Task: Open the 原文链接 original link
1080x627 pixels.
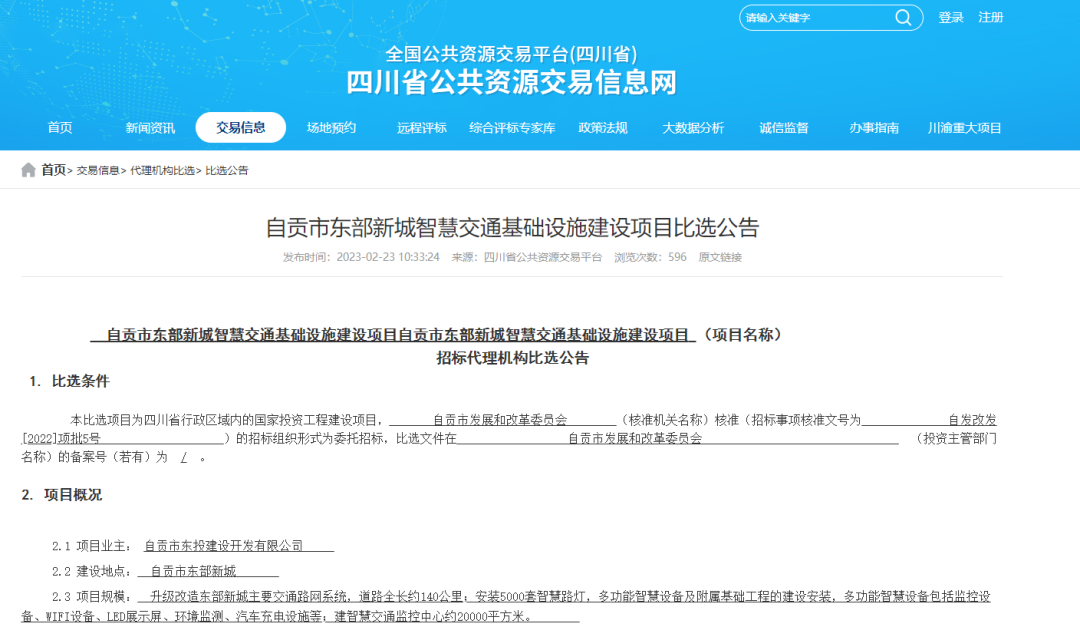Action: [x=720, y=257]
